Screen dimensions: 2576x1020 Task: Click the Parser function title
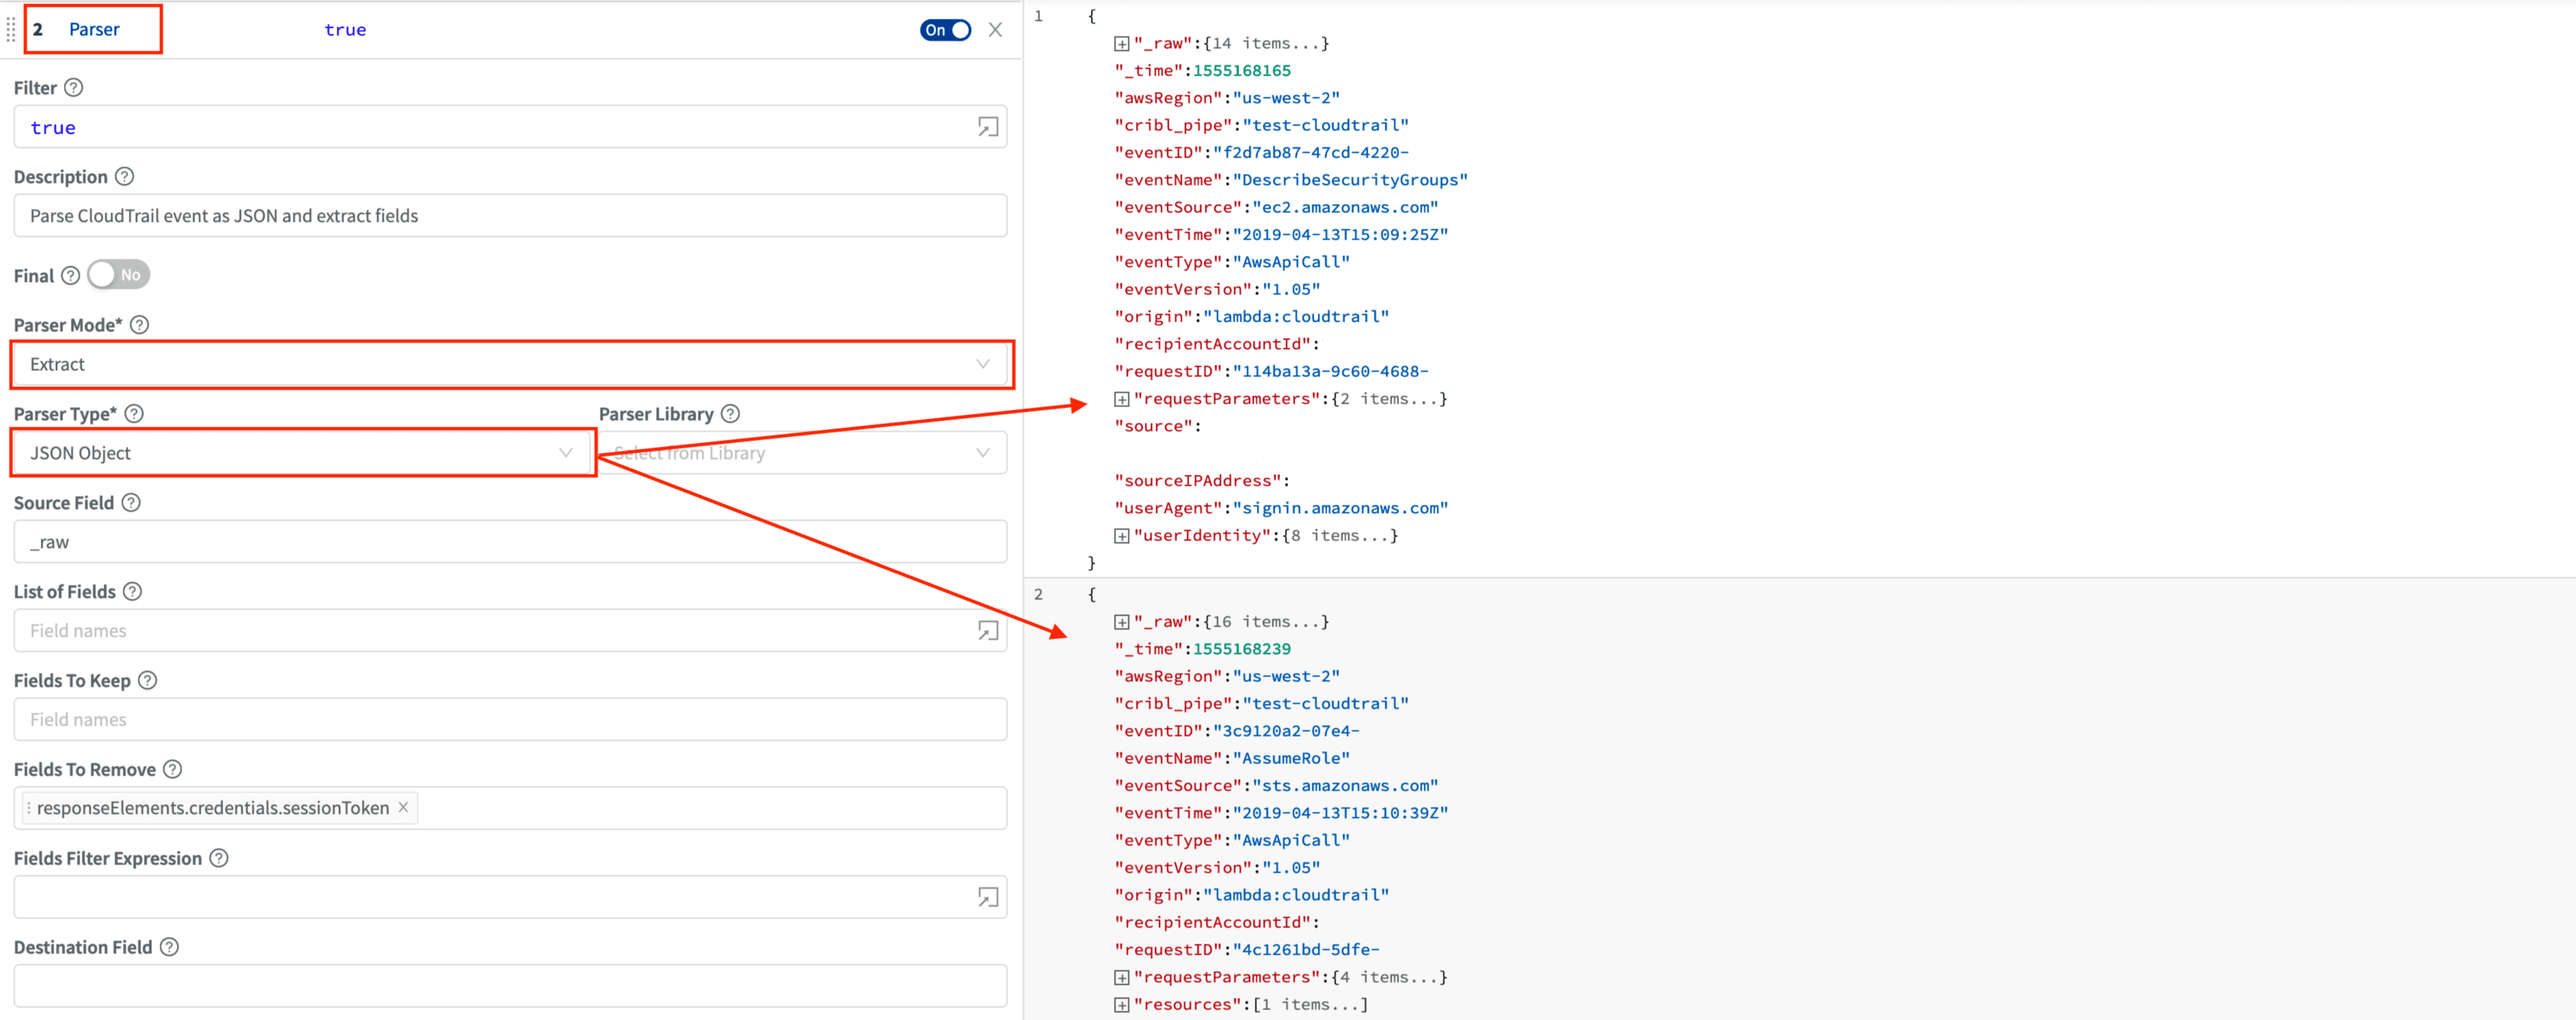pos(94,30)
